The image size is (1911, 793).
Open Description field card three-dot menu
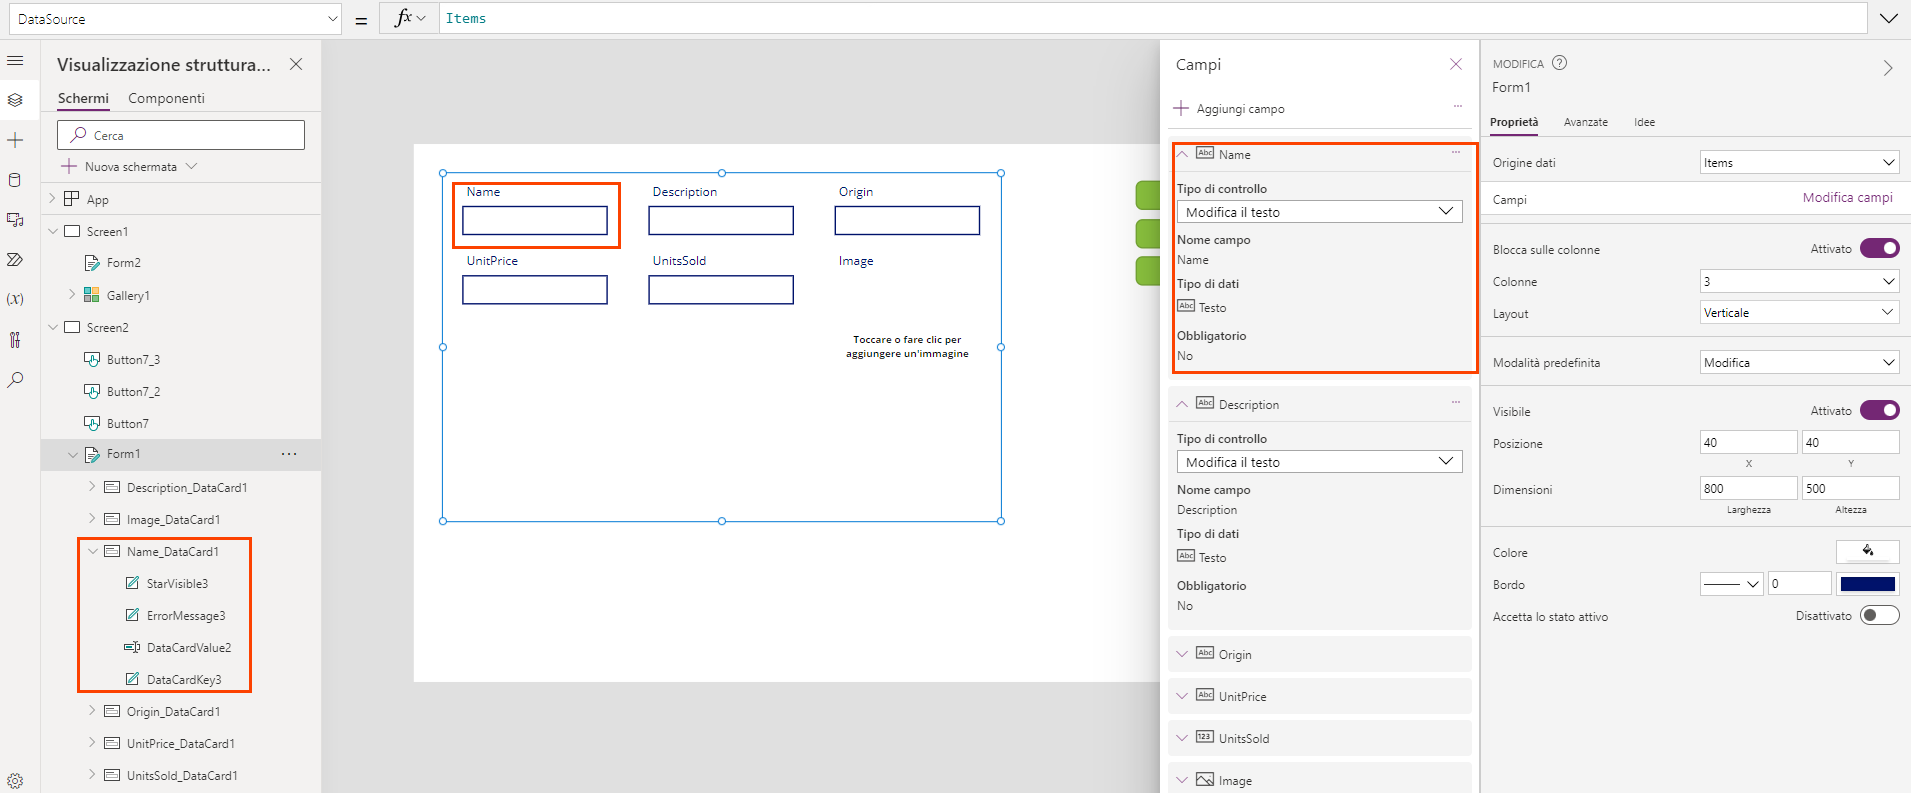(1456, 402)
